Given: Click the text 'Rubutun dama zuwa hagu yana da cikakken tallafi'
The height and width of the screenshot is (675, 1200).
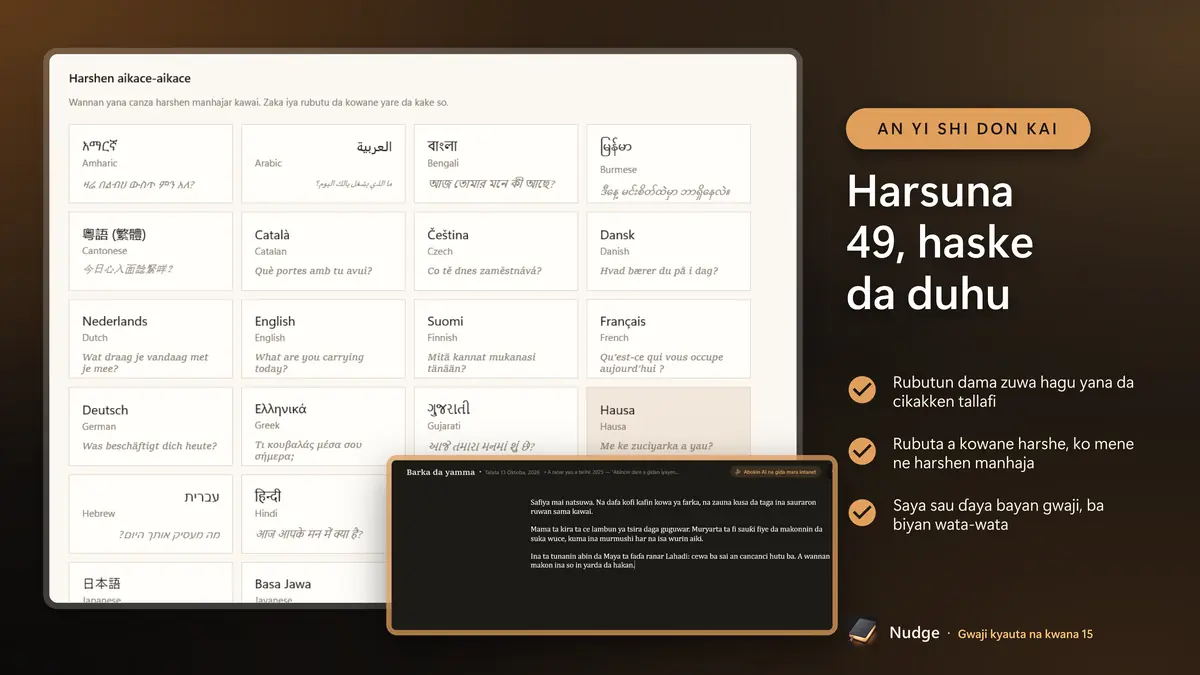Looking at the screenshot, I should [x=1013, y=390].
